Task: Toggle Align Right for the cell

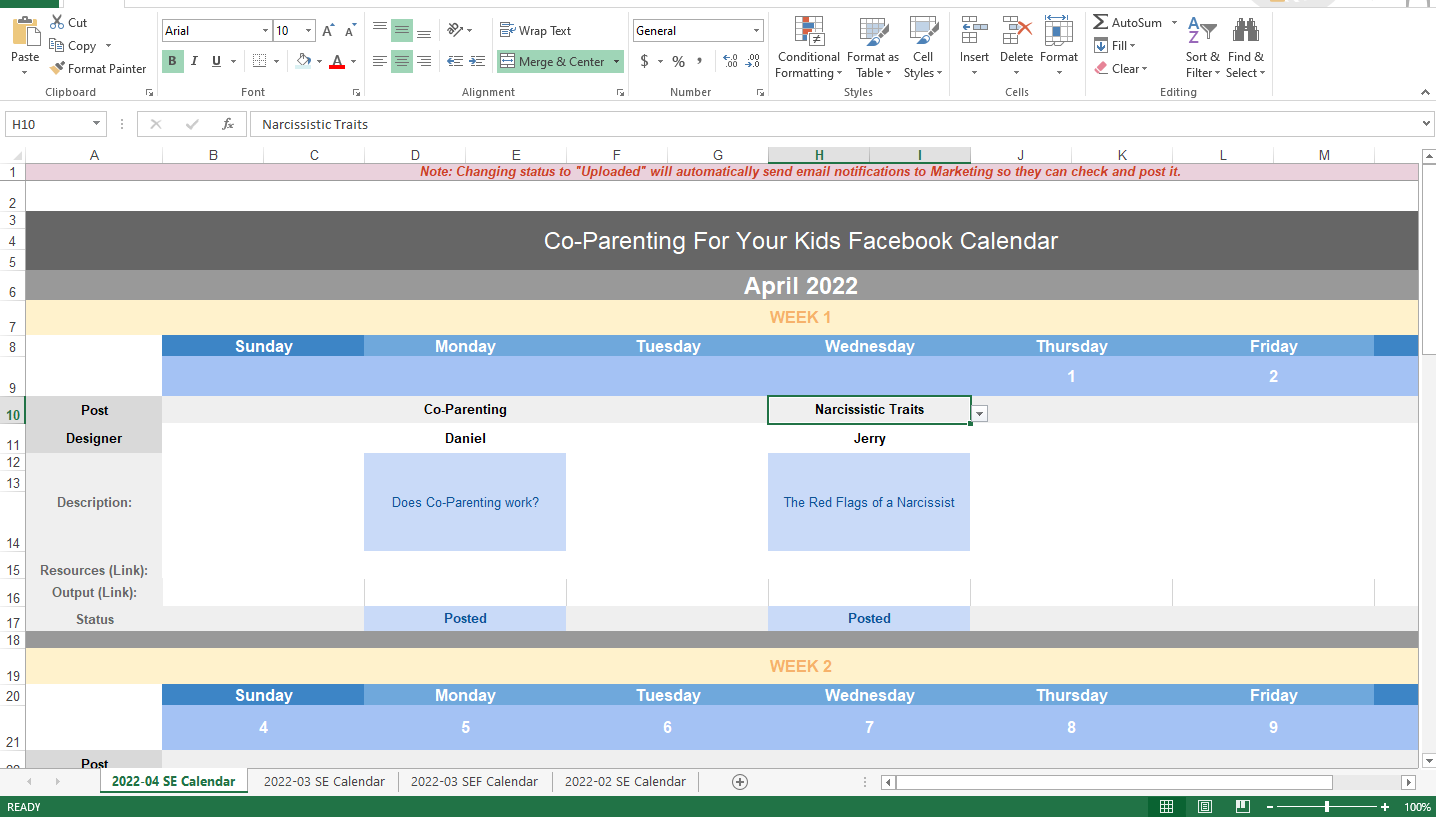Action: point(424,61)
